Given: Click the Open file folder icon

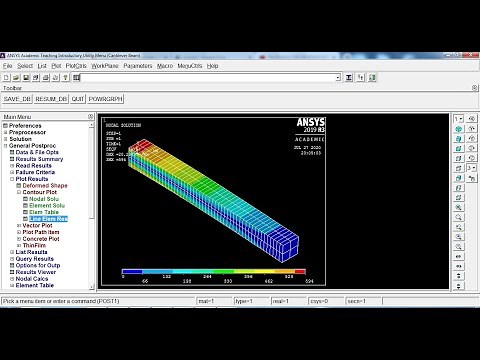Looking at the screenshot, I should click(x=16, y=78).
